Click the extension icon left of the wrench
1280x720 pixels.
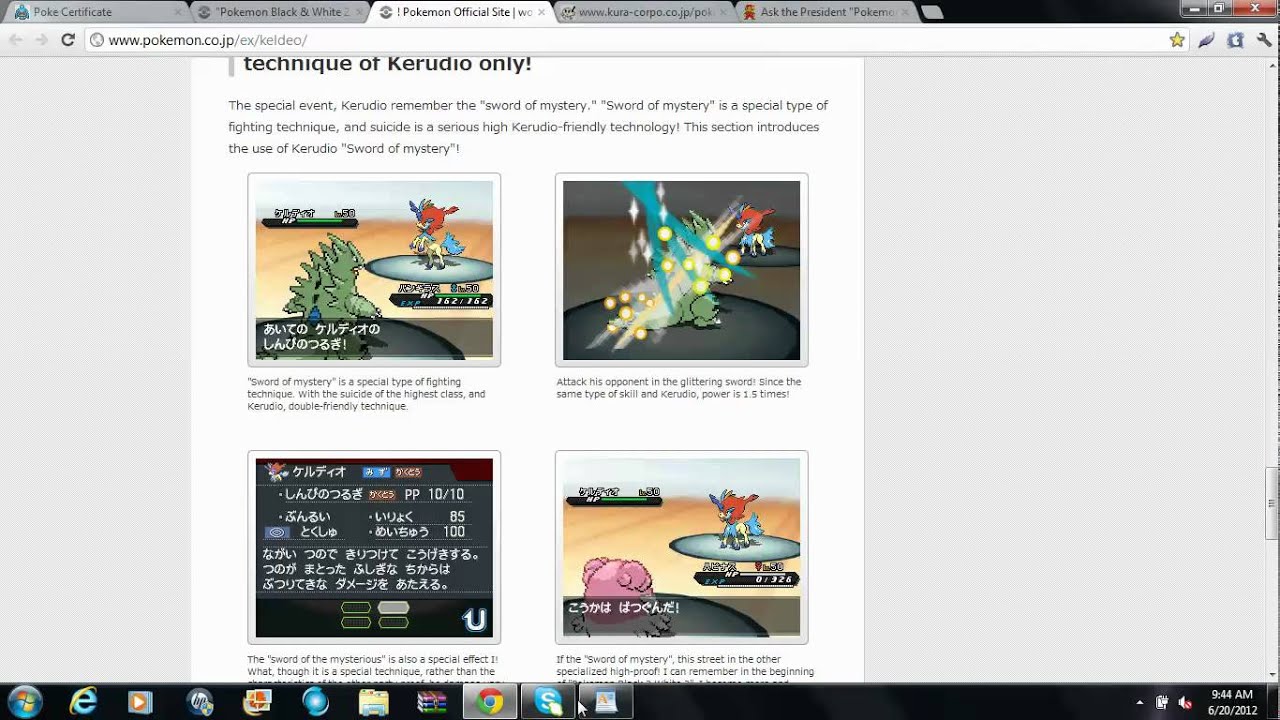tap(1236, 40)
